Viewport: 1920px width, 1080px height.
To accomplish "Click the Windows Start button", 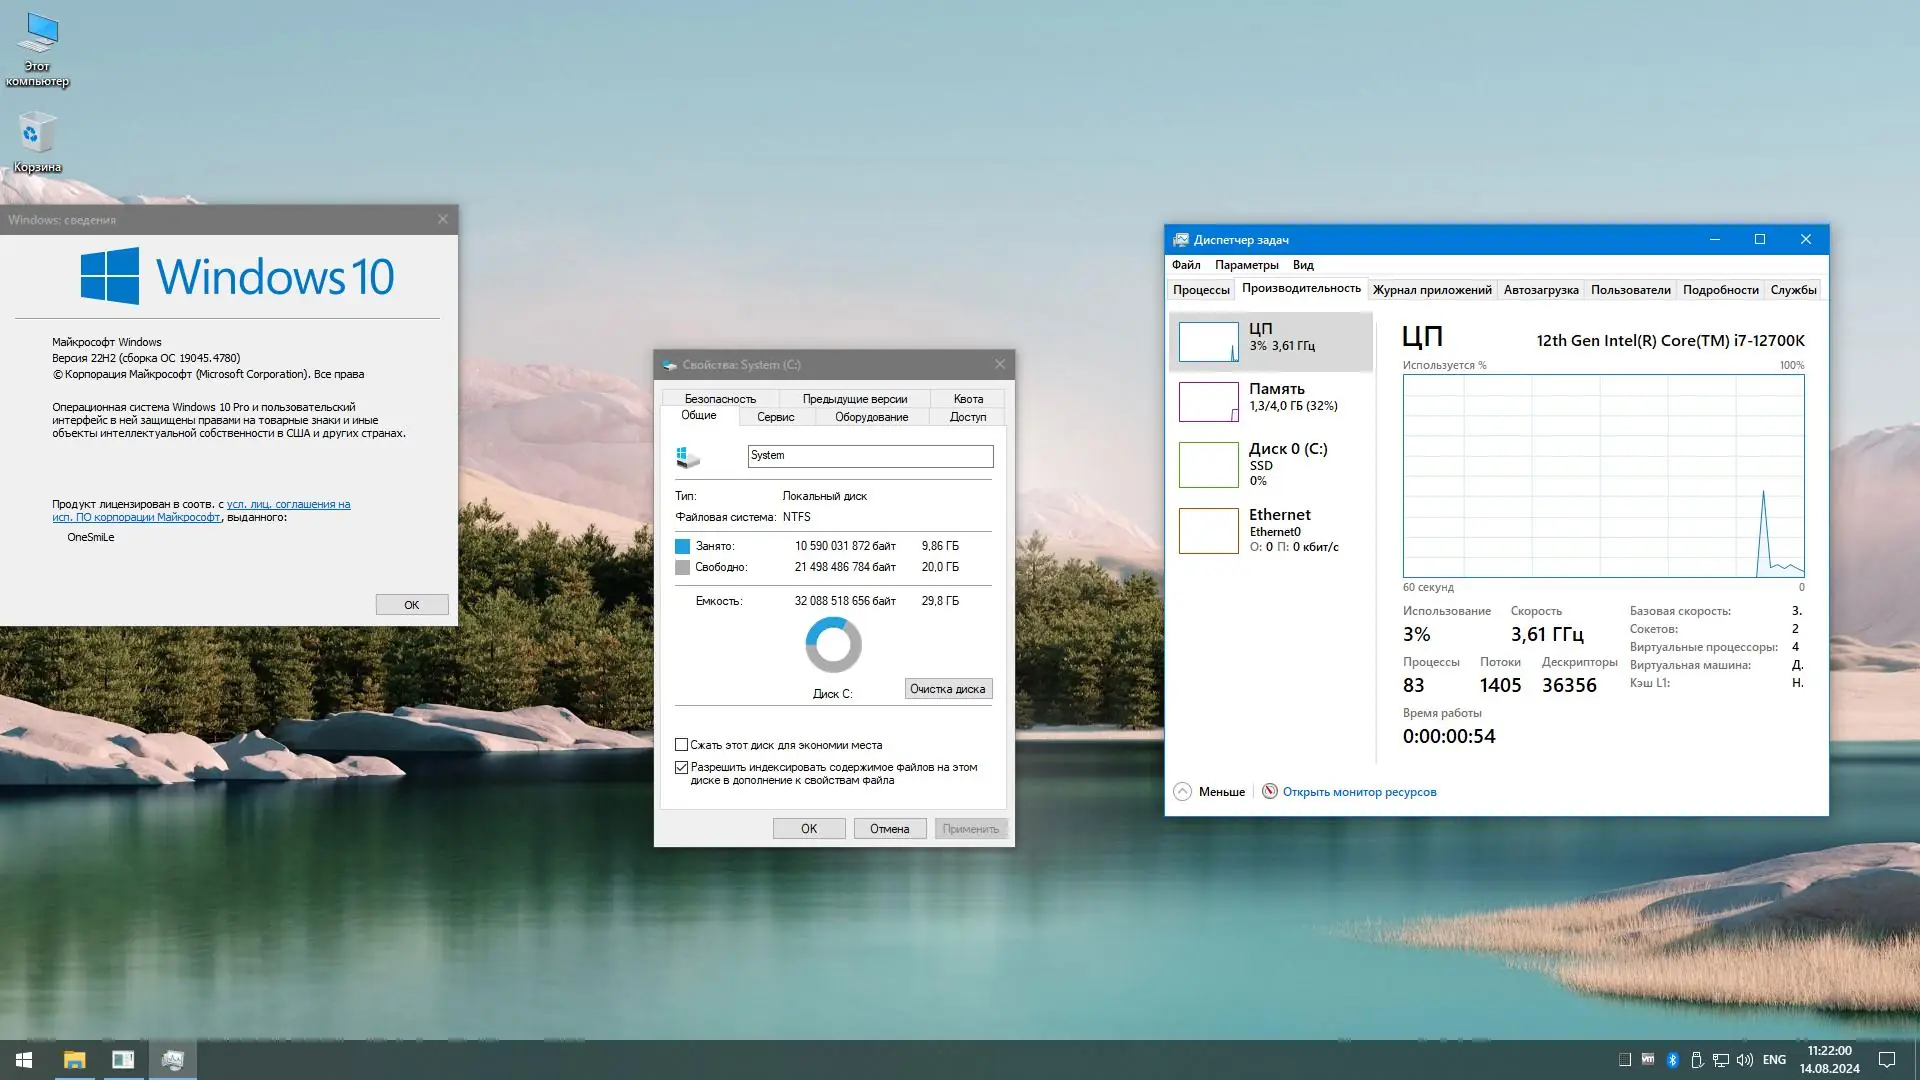I will click(x=24, y=1060).
